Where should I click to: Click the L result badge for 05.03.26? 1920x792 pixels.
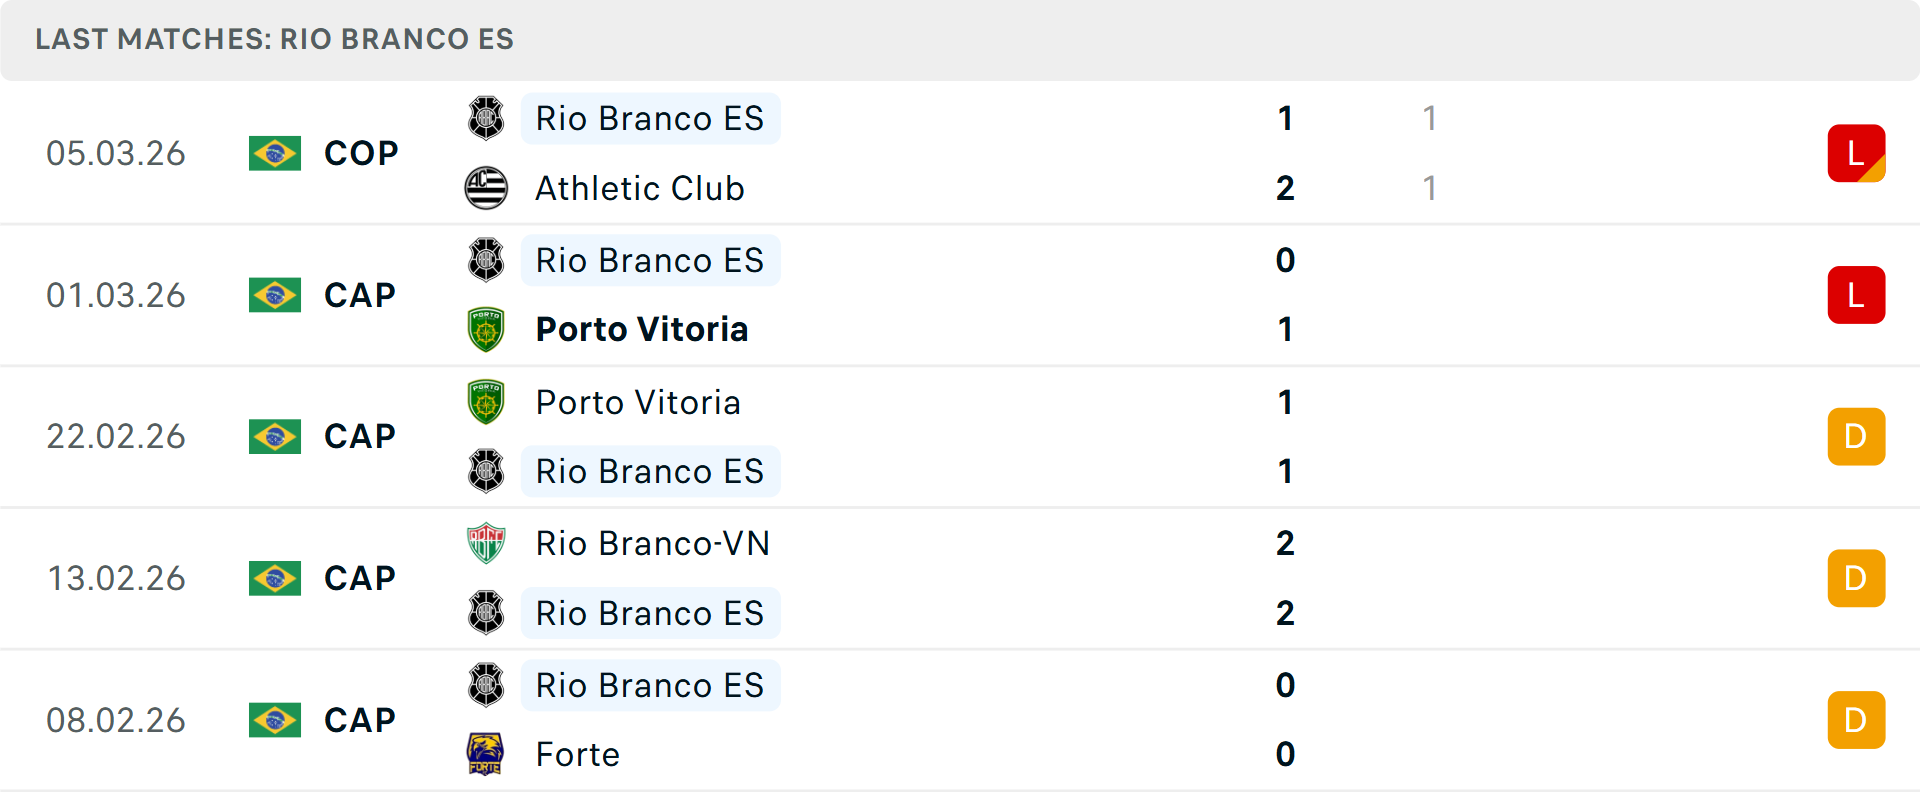[x=1856, y=154]
